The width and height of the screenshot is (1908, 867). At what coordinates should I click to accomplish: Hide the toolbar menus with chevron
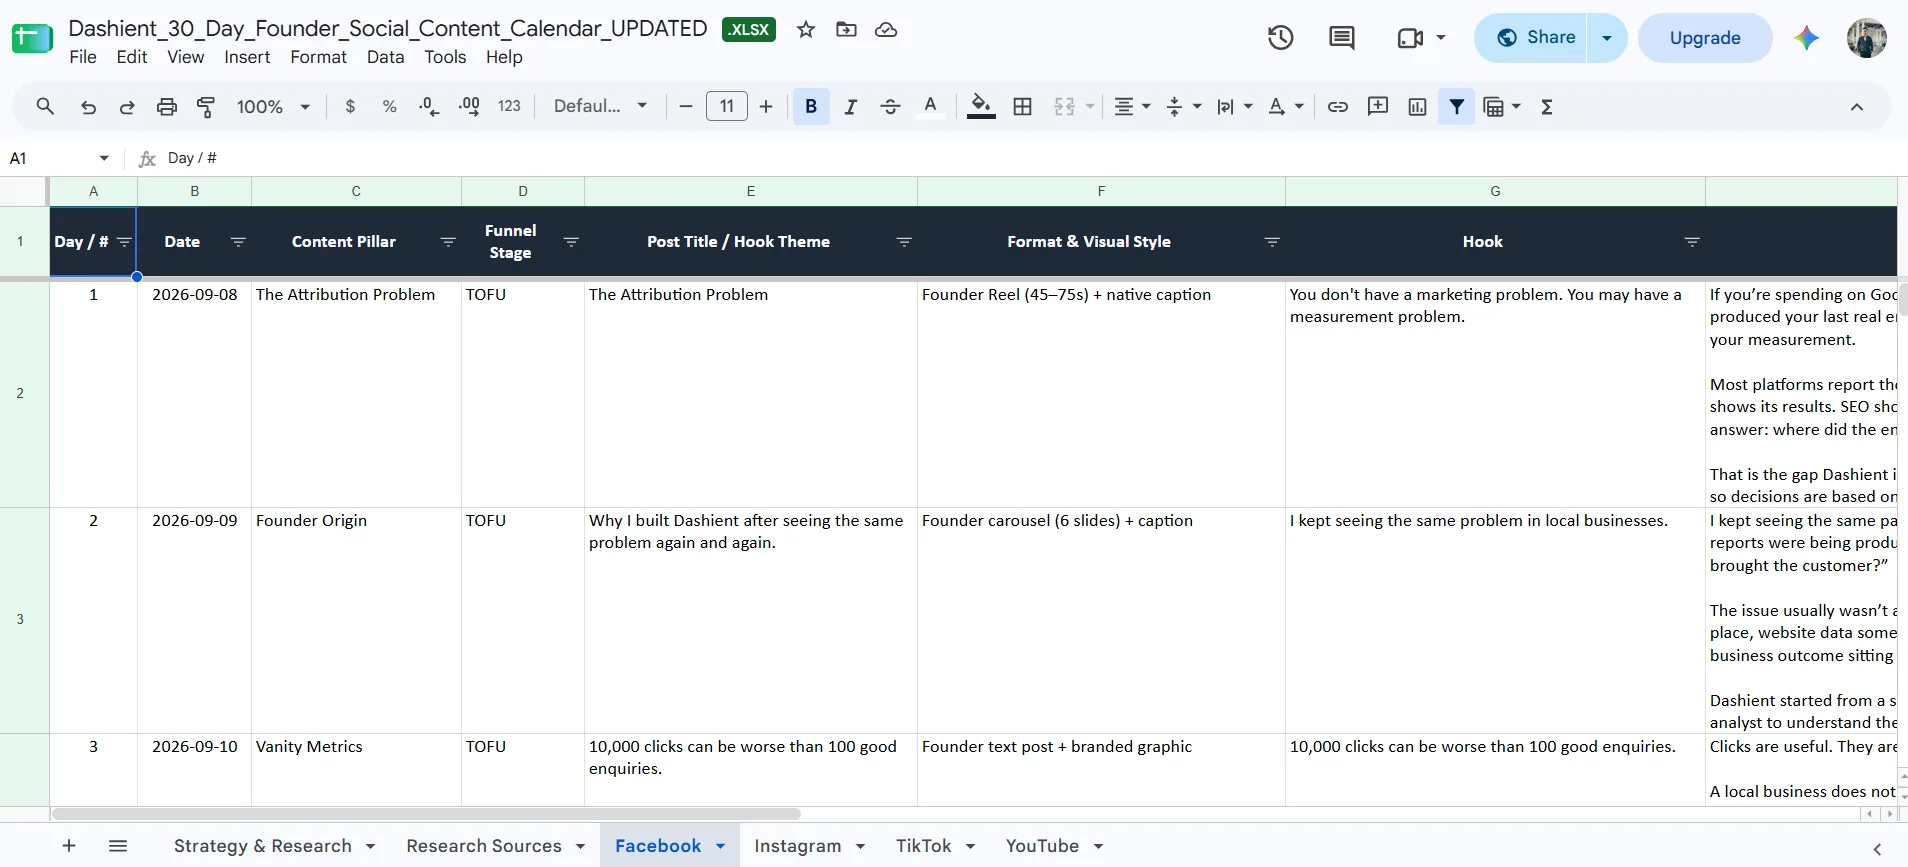click(1857, 107)
